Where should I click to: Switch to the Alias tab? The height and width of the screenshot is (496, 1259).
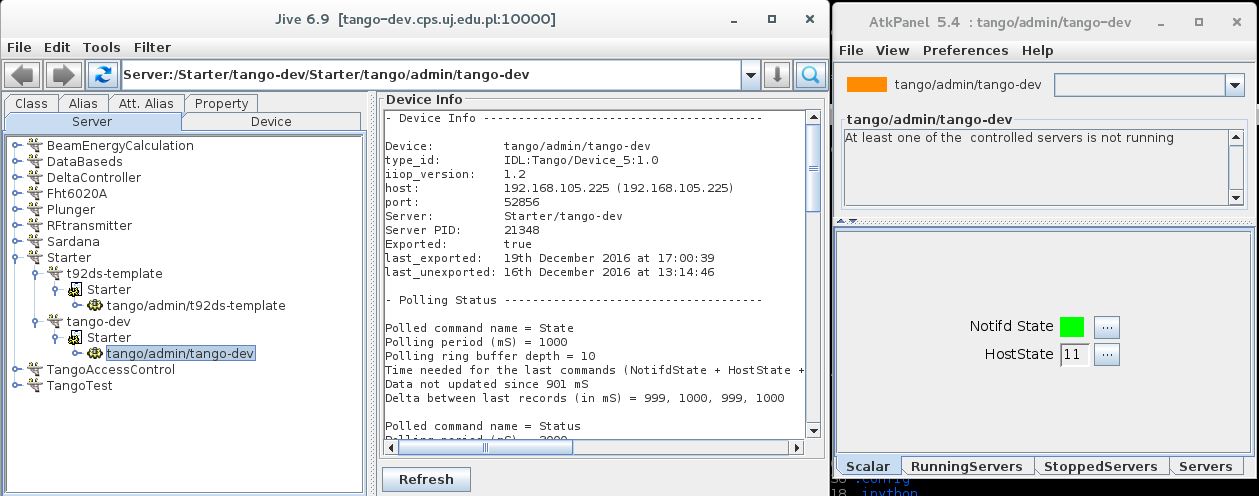point(83,103)
